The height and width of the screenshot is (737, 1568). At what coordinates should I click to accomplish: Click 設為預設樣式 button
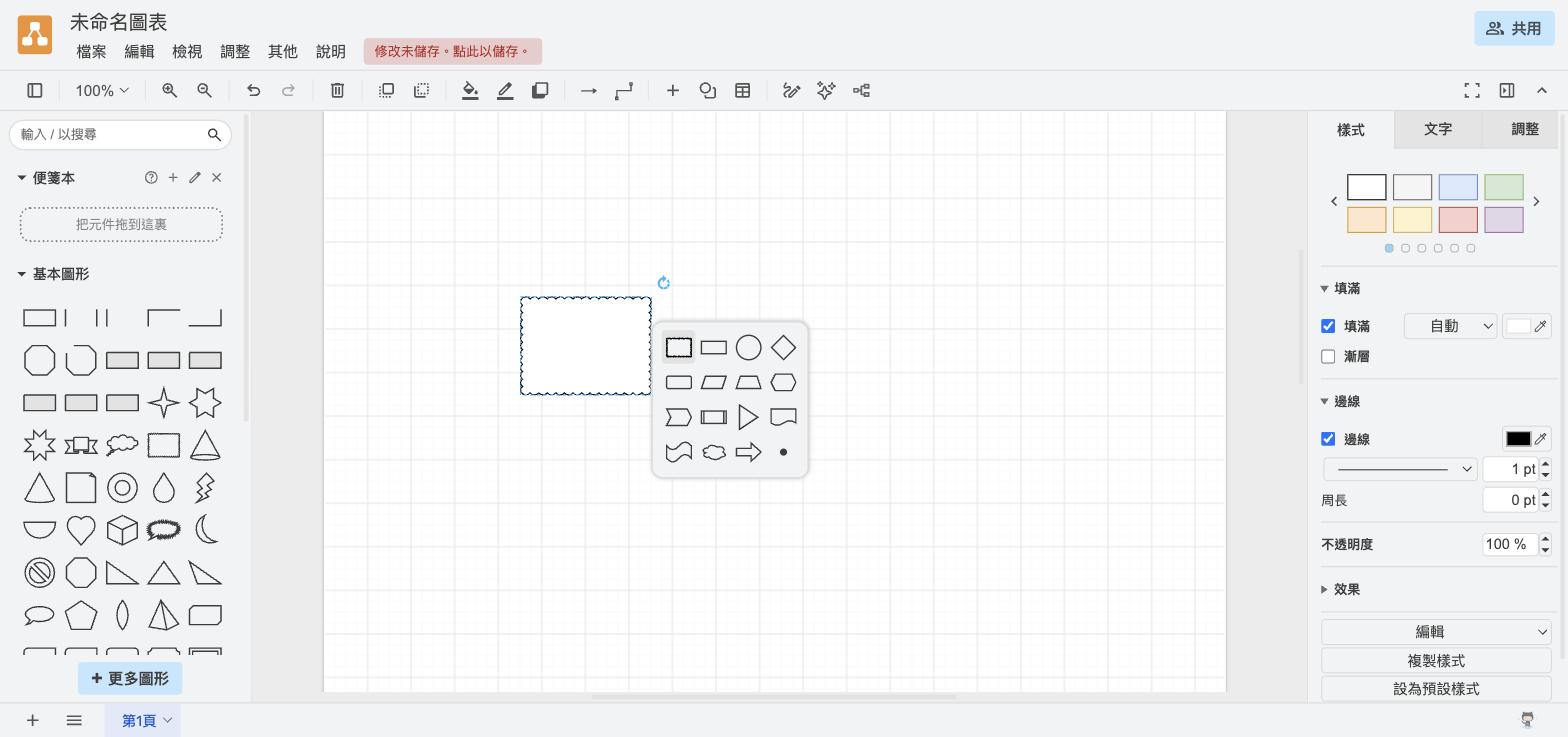(1436, 689)
